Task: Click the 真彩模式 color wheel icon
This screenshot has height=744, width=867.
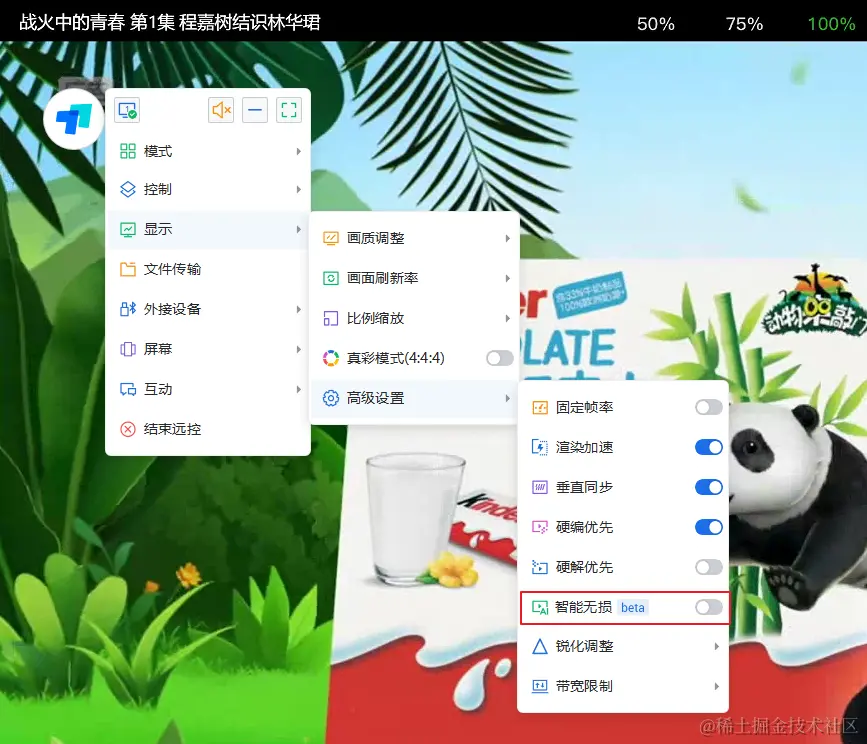Action: [x=331, y=358]
